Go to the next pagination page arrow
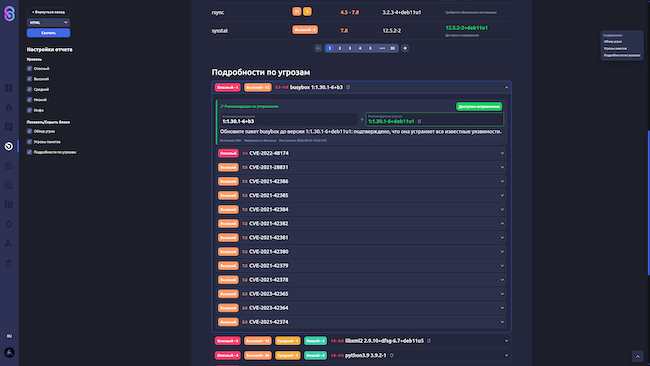 pyautogui.click(x=405, y=48)
